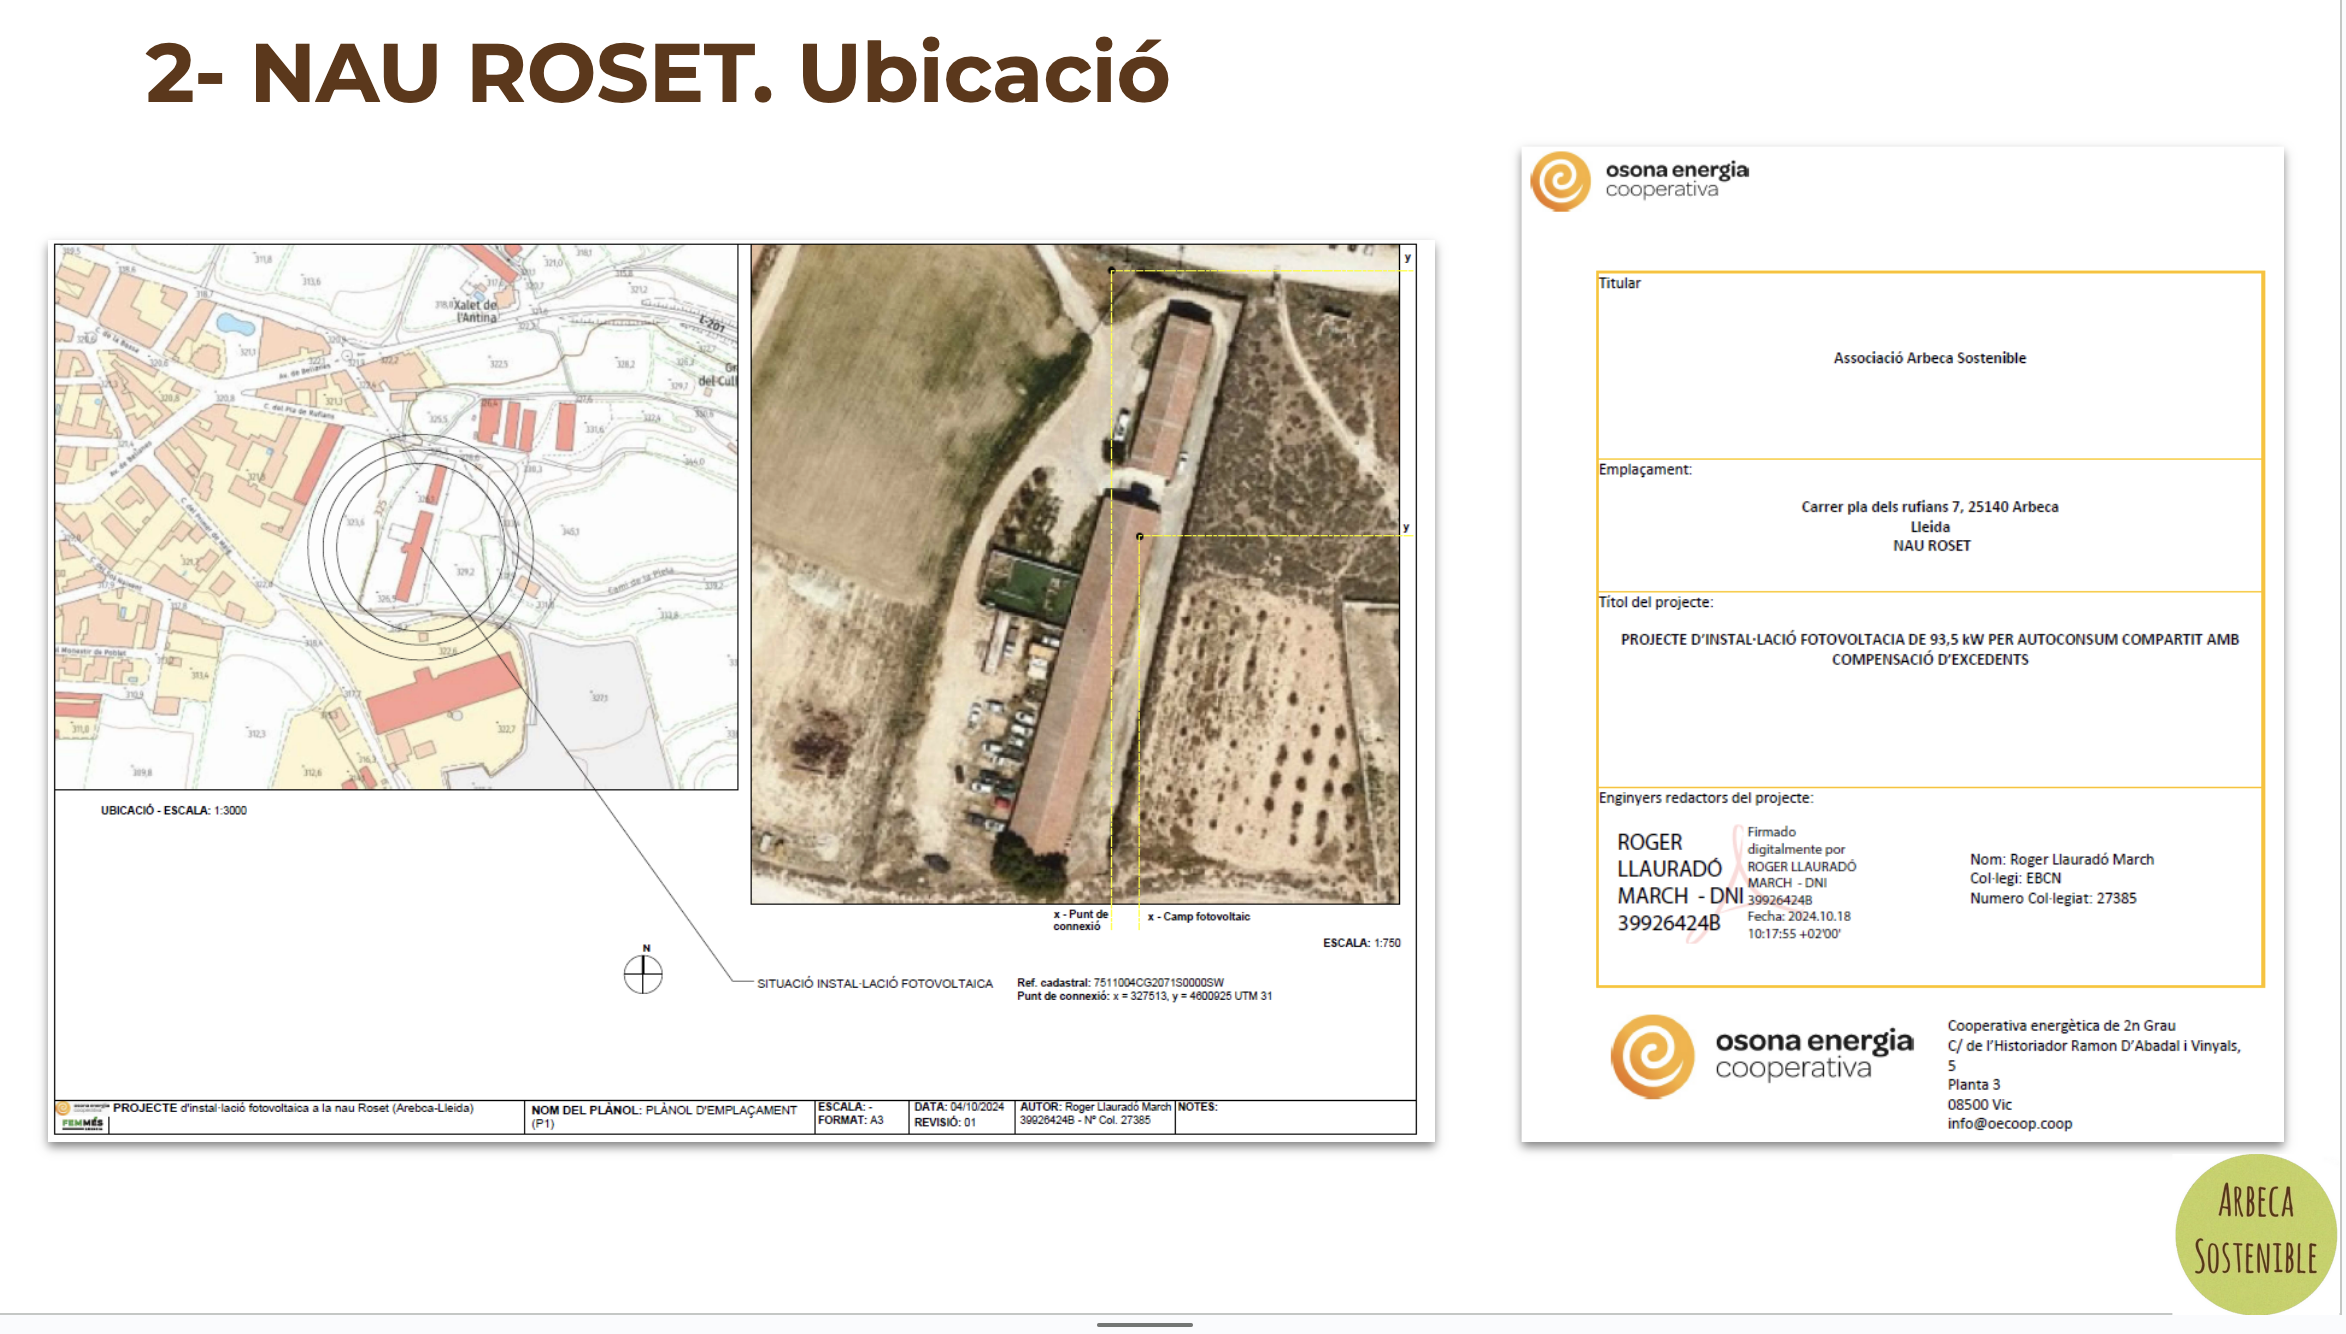Viewport: 2346px width, 1334px height.
Task: Click the osona energia spiral logo at top
Action: [x=1560, y=181]
